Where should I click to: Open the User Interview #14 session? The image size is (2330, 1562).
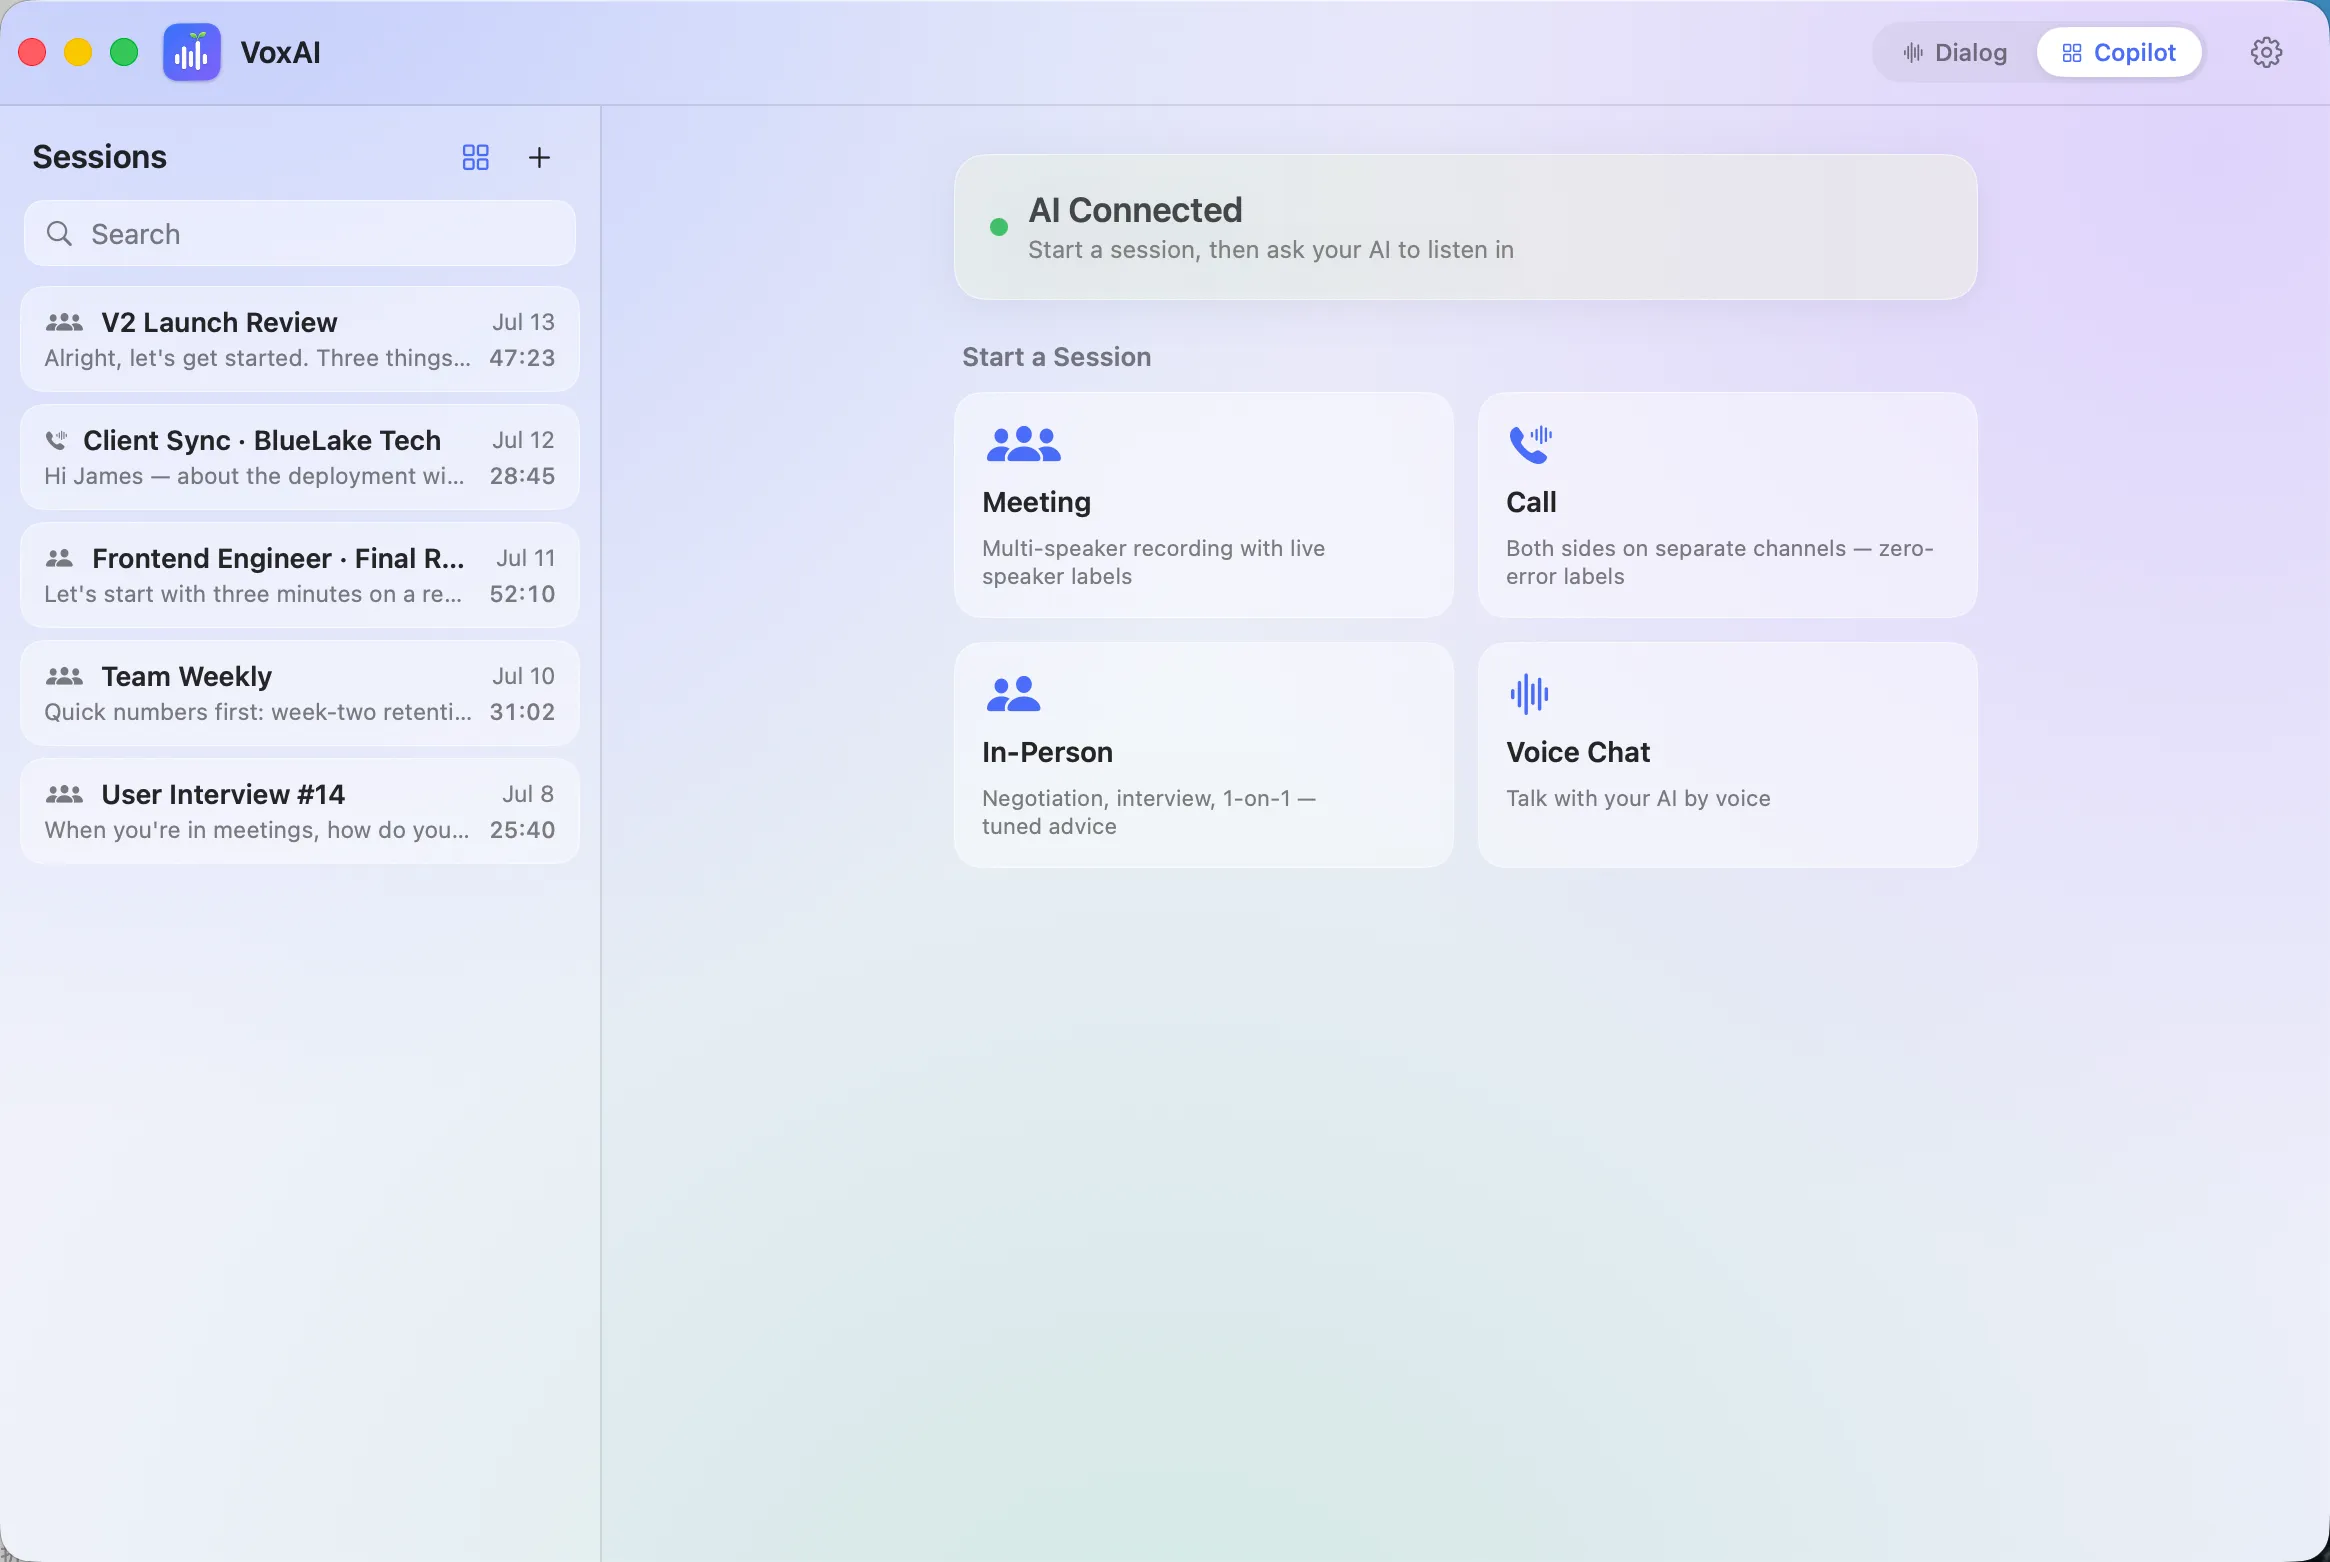tap(300, 811)
